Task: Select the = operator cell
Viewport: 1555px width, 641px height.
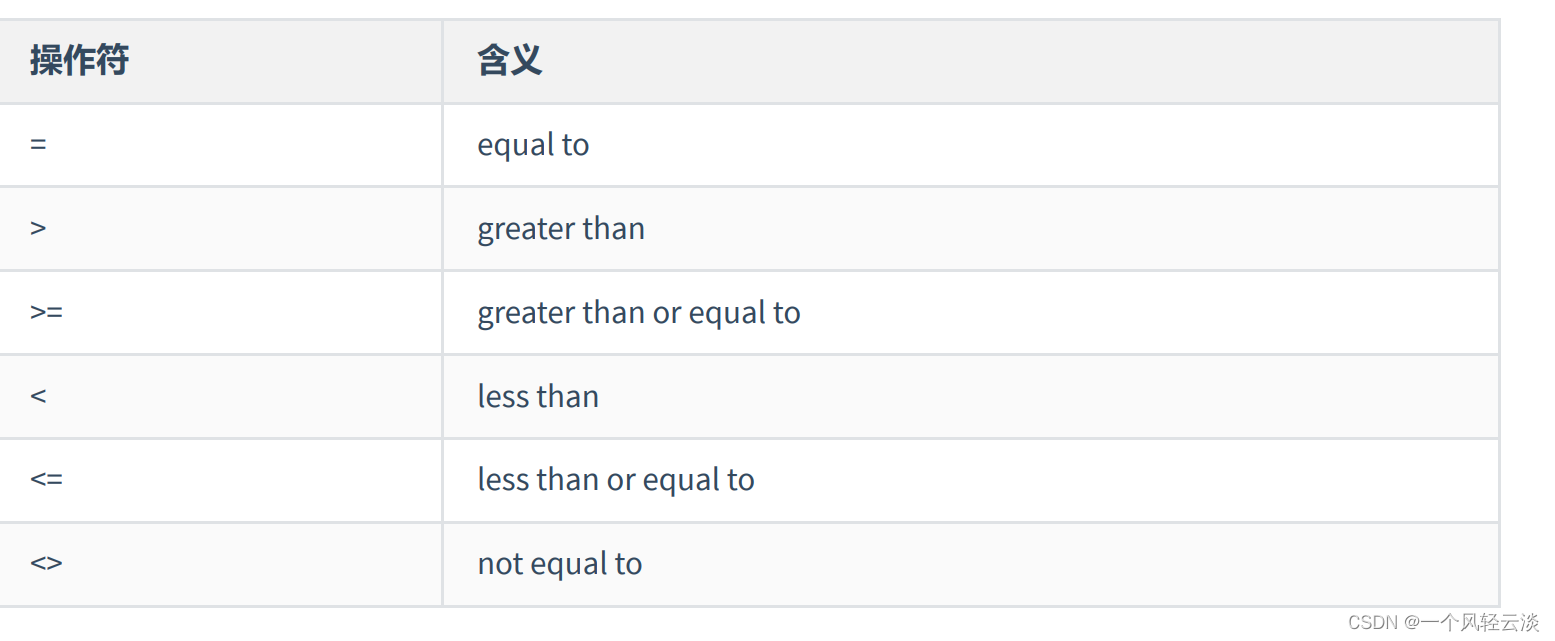Action: click(220, 145)
